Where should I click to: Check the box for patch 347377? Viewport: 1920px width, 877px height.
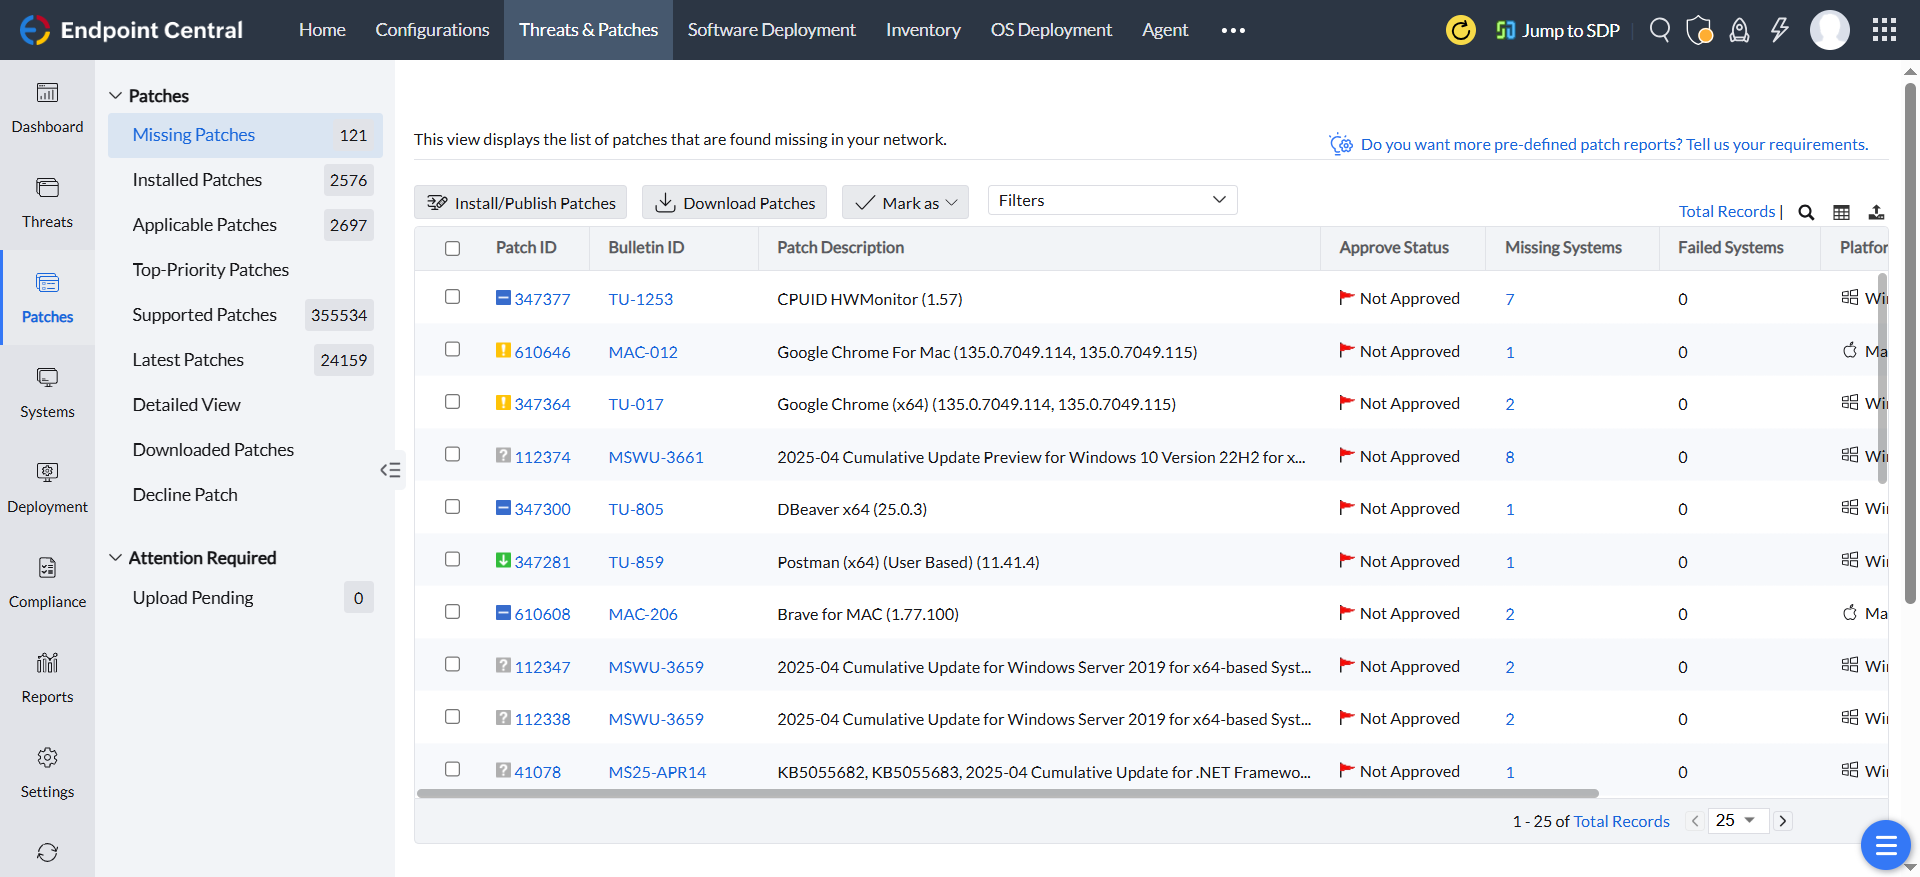pos(452,297)
